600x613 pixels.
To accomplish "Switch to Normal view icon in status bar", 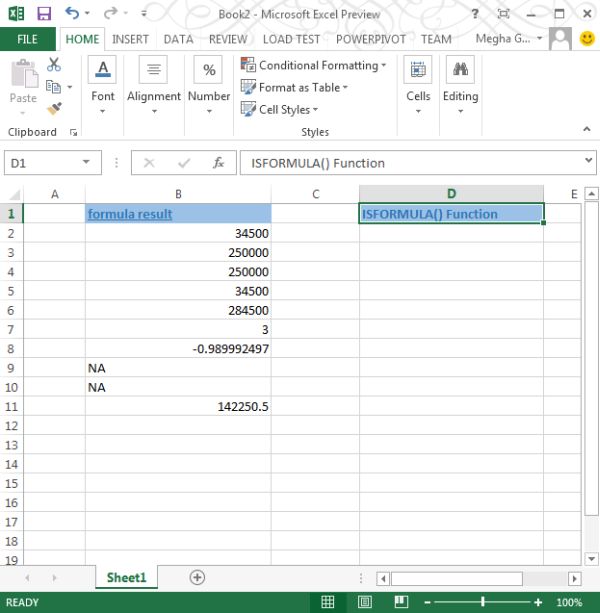I will [x=328, y=602].
